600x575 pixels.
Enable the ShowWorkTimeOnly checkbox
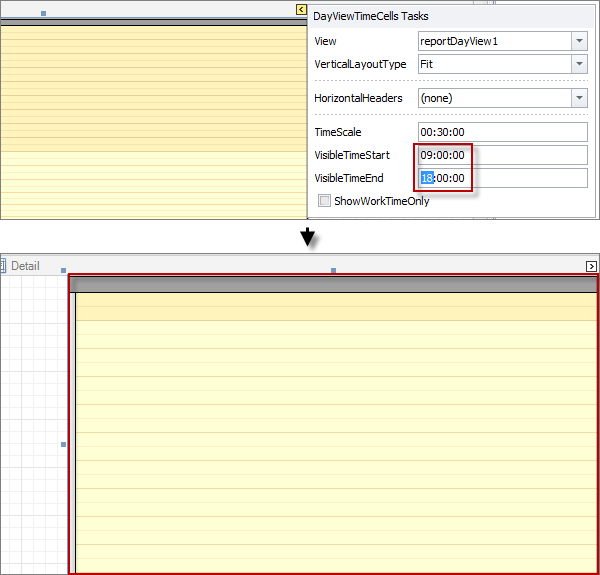point(324,201)
